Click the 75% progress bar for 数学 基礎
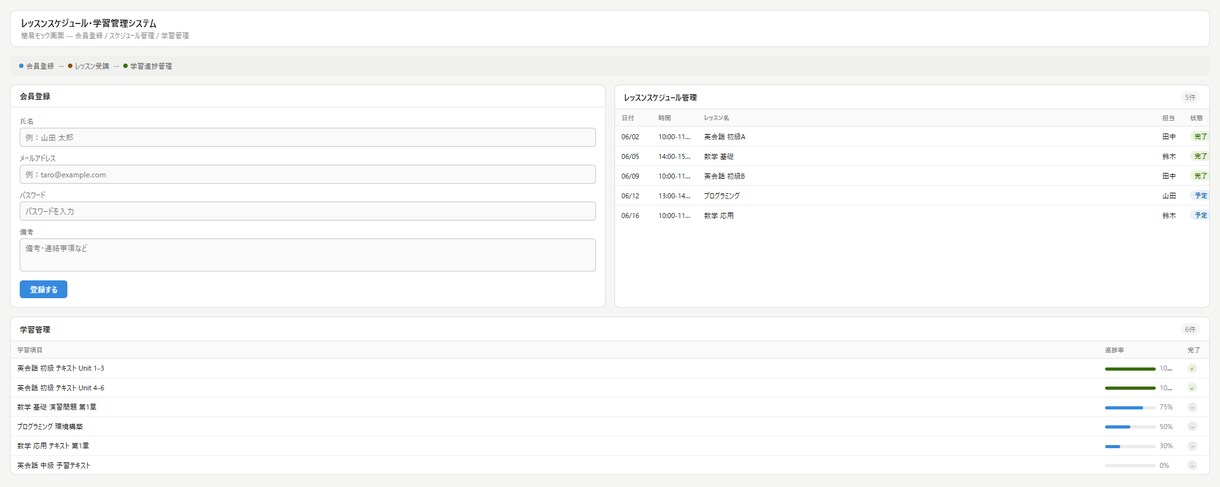The width and height of the screenshot is (1220, 487). point(1130,408)
